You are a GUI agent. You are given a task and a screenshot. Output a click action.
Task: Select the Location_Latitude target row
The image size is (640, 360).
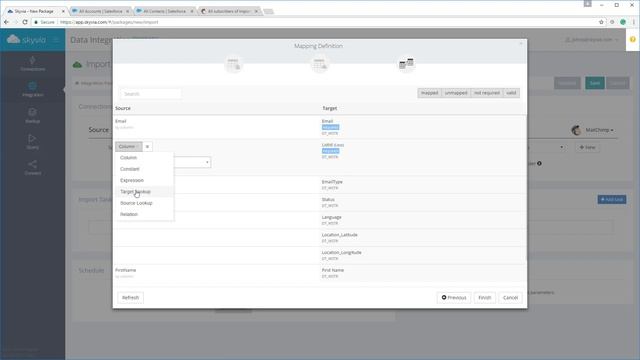423,238
